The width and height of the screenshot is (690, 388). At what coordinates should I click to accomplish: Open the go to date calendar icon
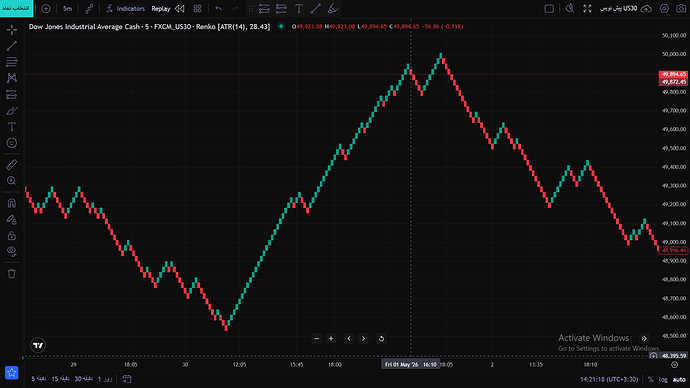click(x=127, y=379)
